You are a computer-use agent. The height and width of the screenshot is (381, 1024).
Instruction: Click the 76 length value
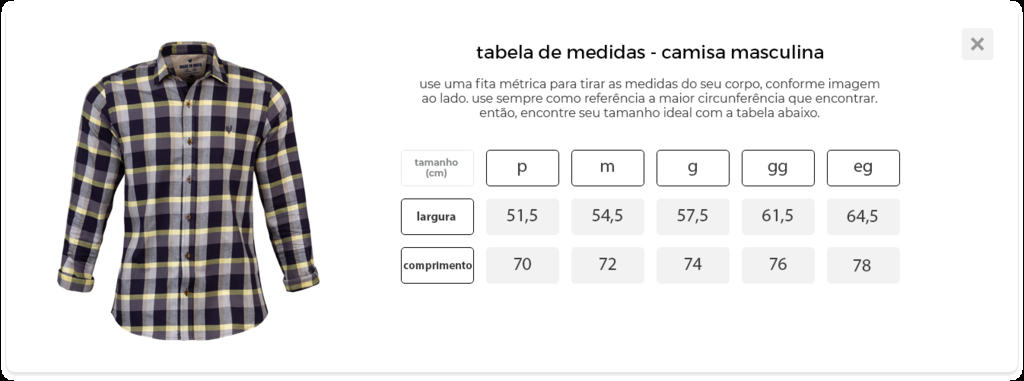click(778, 265)
